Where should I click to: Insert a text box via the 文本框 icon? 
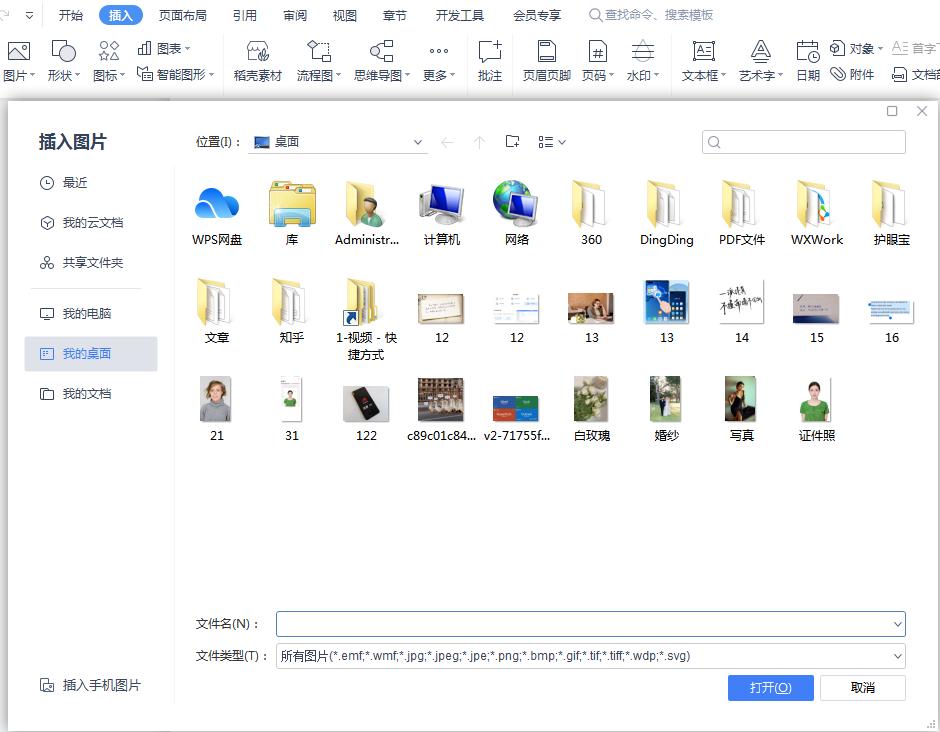[x=699, y=60]
